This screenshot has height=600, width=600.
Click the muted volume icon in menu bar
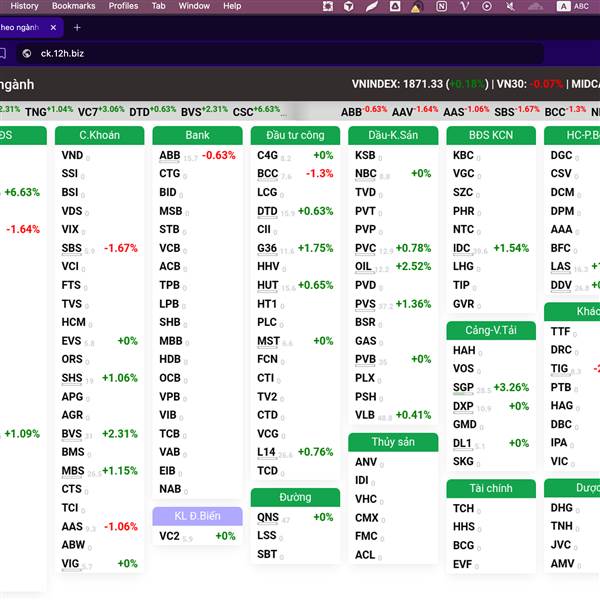(x=510, y=6)
